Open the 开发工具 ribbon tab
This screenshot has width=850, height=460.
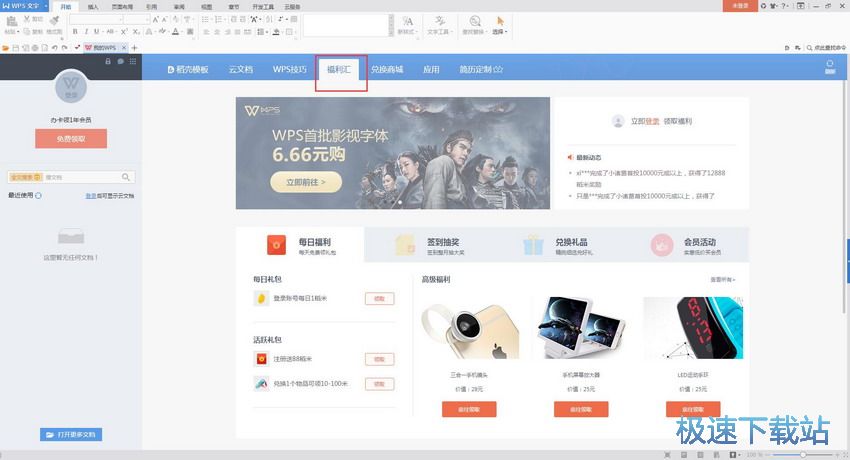point(262,7)
